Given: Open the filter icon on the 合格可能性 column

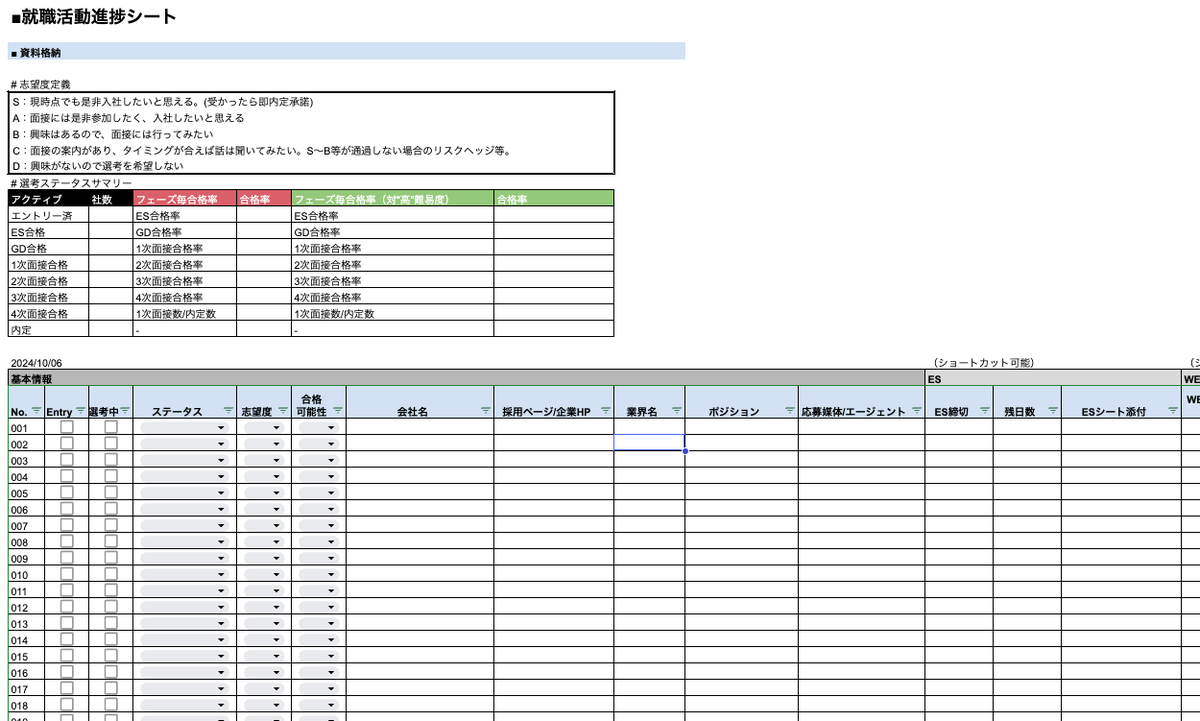Looking at the screenshot, I should [338, 411].
